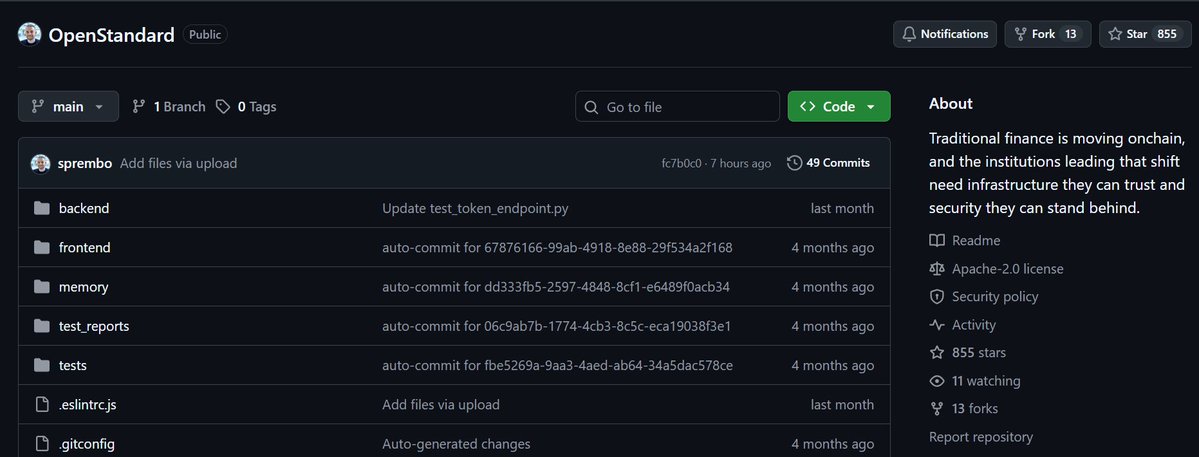Click the eye icon beside 11 watching
The image size is (1199, 457).
[x=937, y=381]
